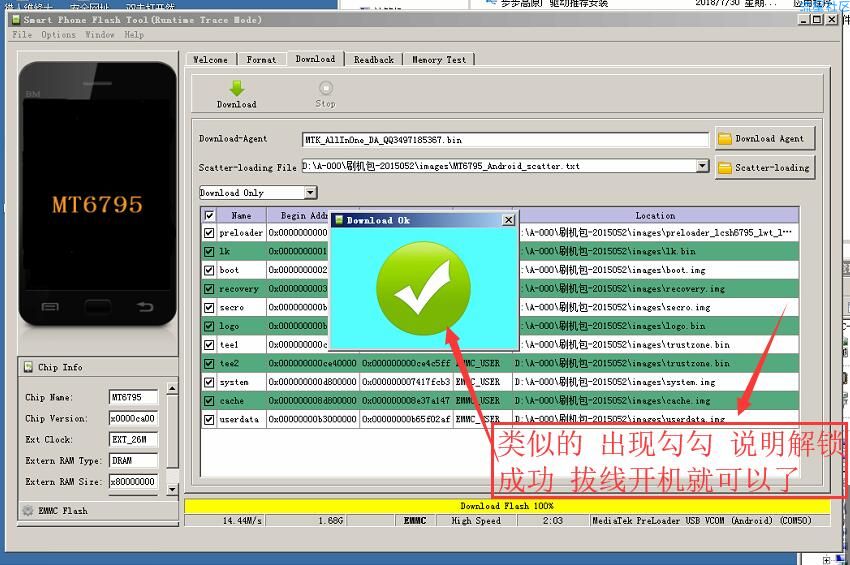Image resolution: width=850 pixels, height=565 pixels.
Task: Uncheck the preloader partition checkbox
Action: (209, 233)
